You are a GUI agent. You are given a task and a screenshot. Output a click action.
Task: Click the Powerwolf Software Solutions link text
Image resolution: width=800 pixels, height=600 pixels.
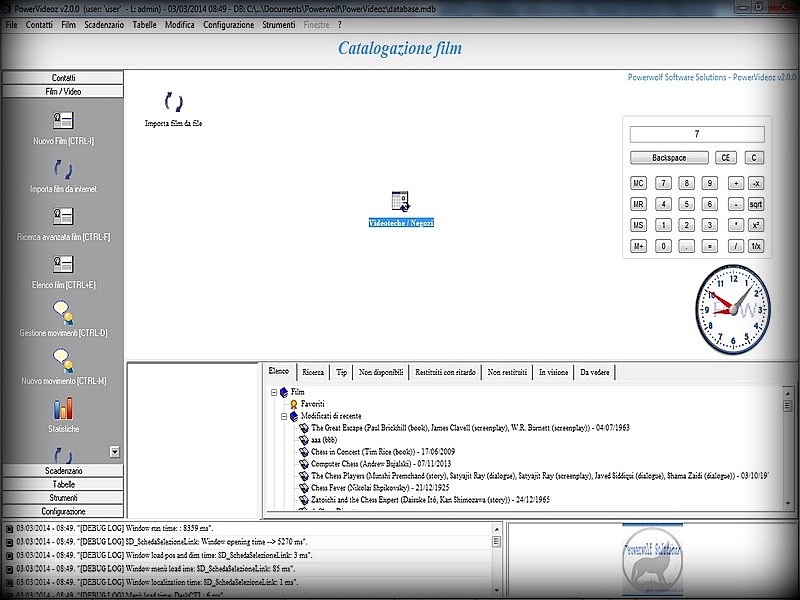point(711,77)
